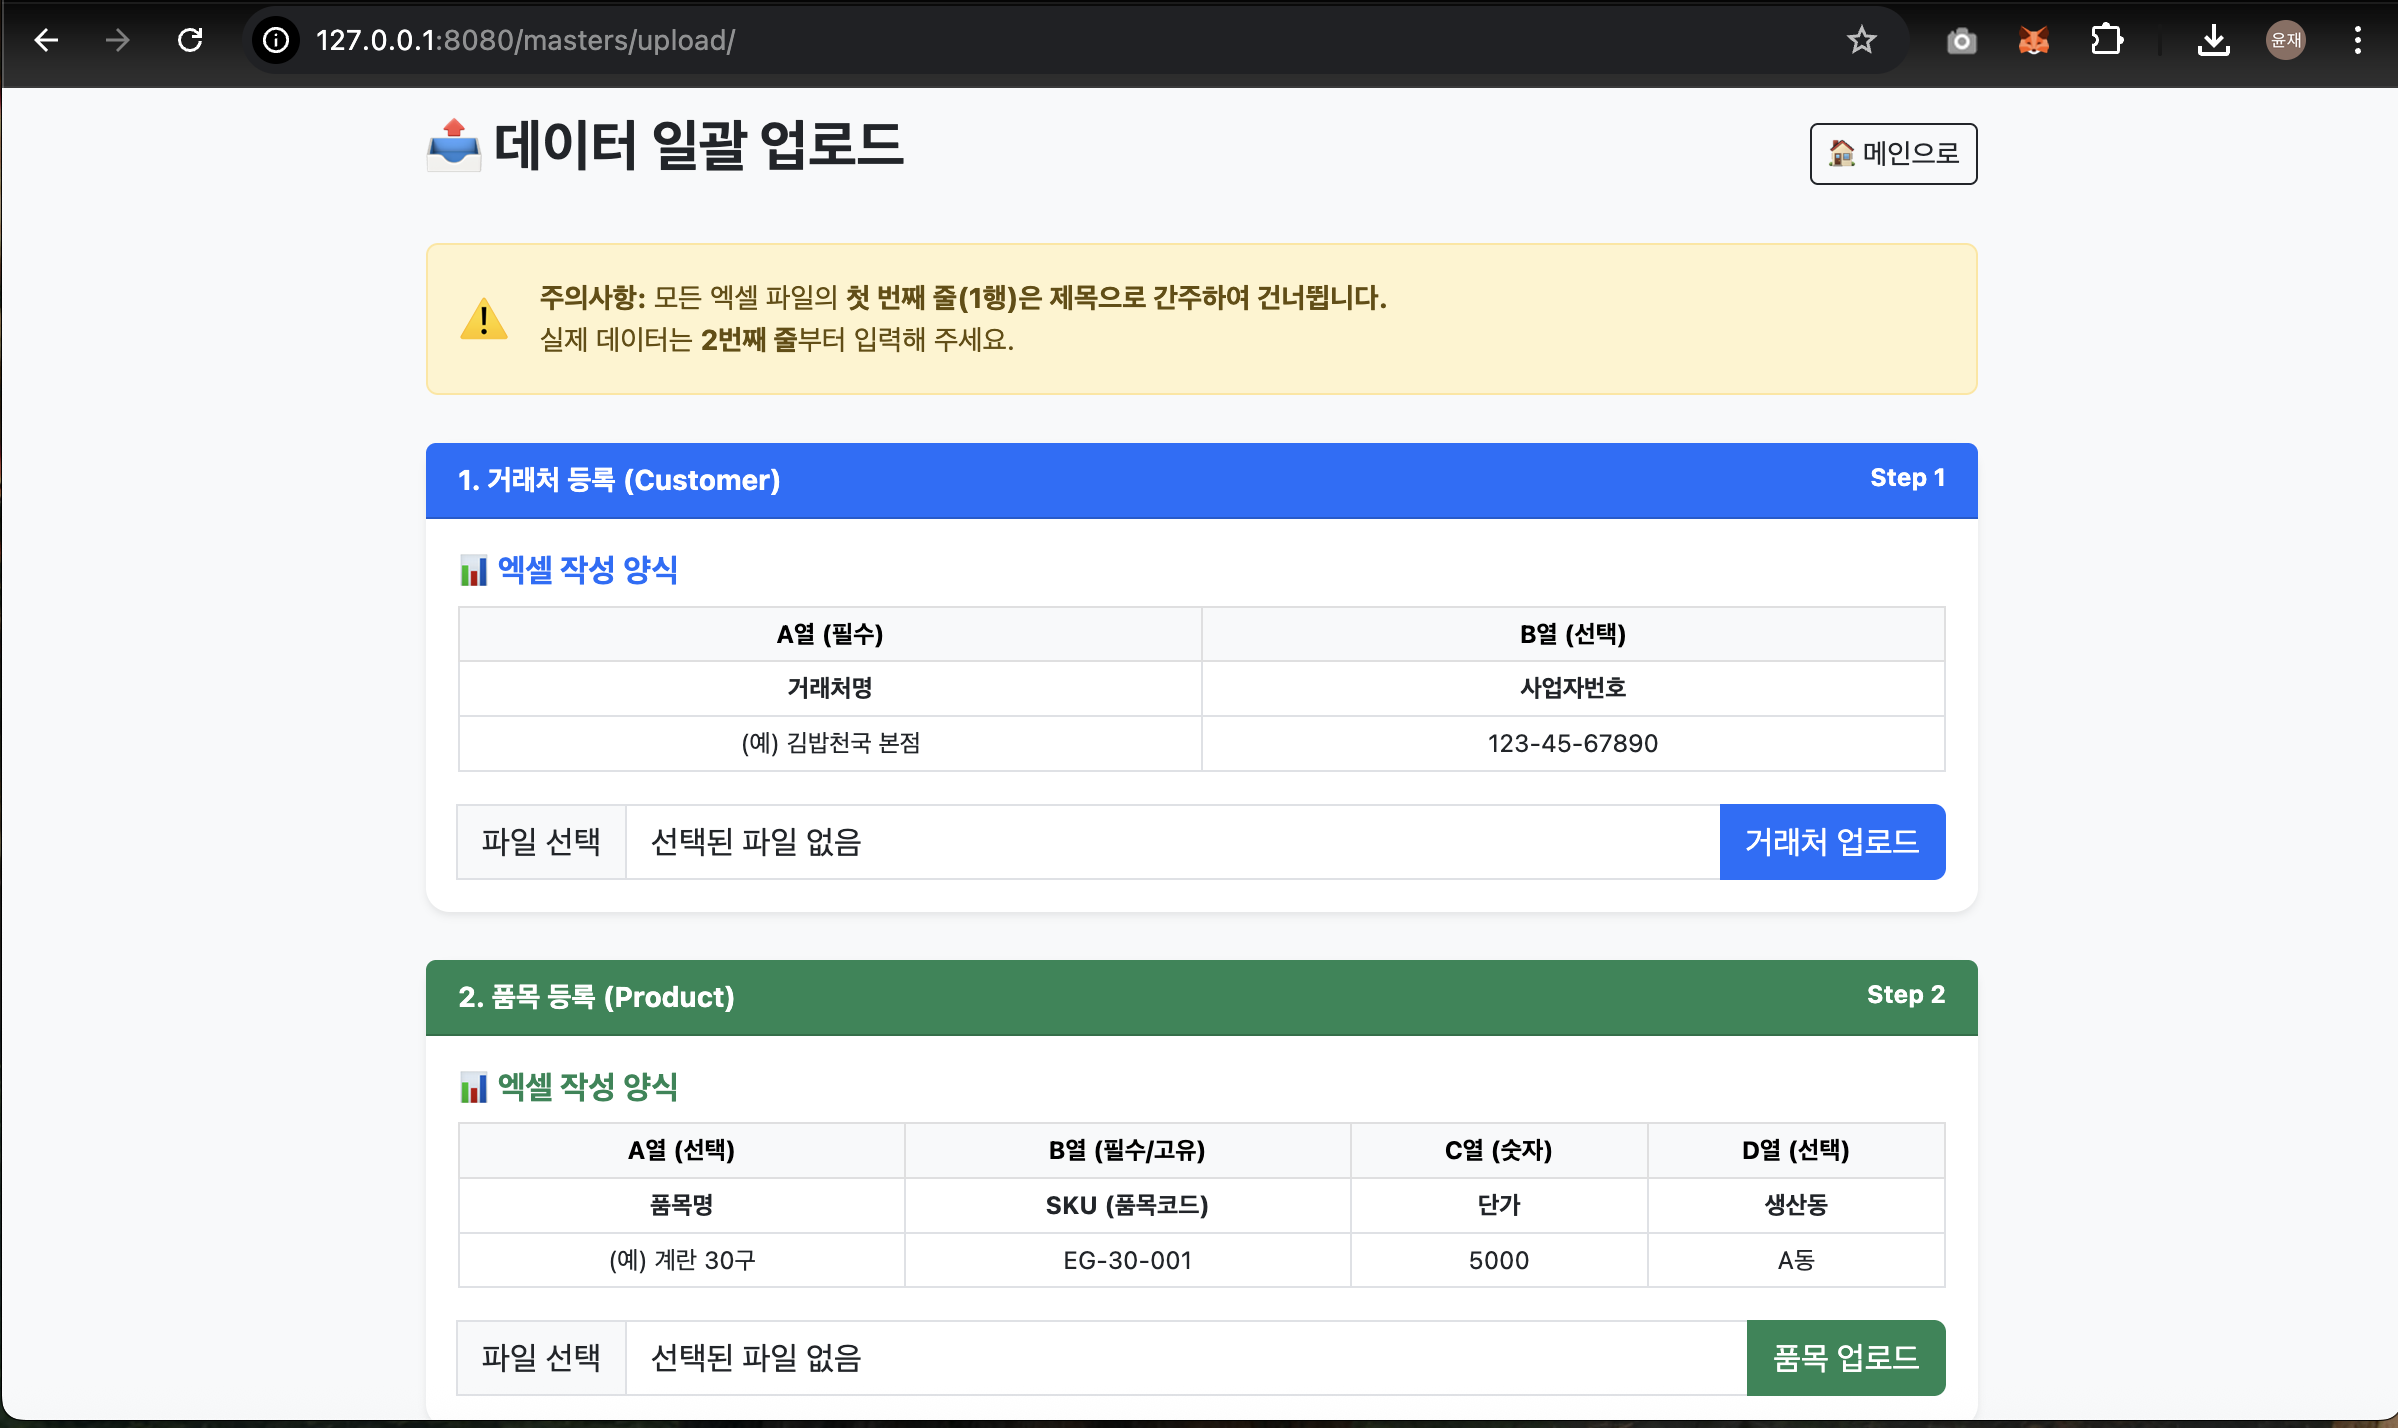2398x1428 pixels.
Task: Click the address bar URL text
Action: (x=526, y=40)
